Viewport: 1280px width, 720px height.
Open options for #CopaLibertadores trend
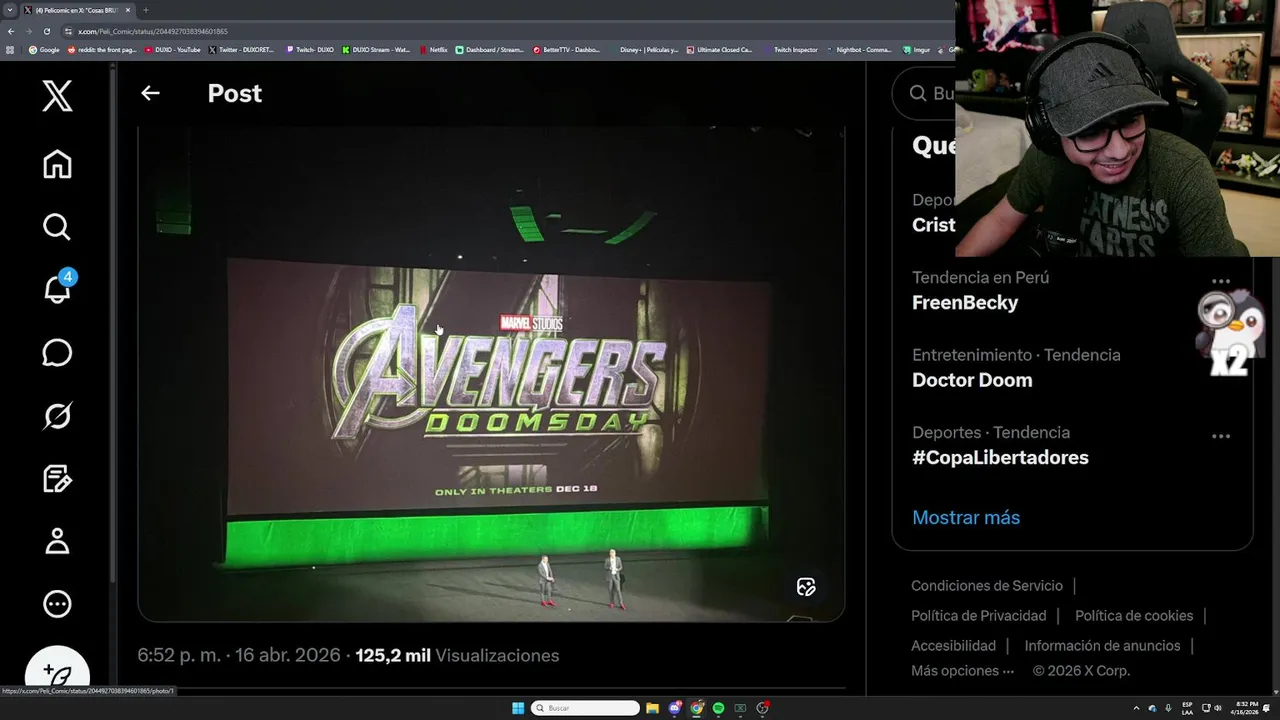click(1220, 436)
